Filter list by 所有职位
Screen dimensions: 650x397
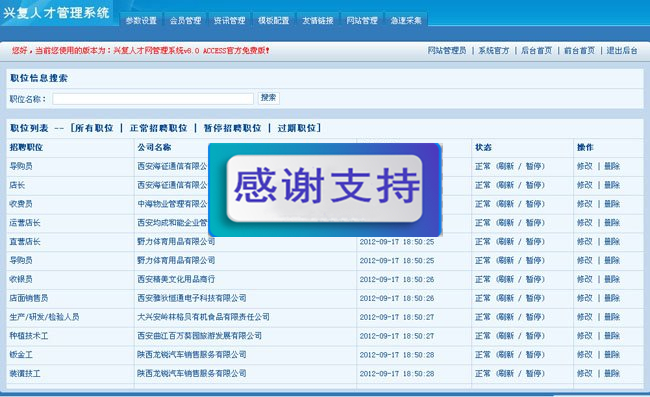pyautogui.click(x=94, y=128)
